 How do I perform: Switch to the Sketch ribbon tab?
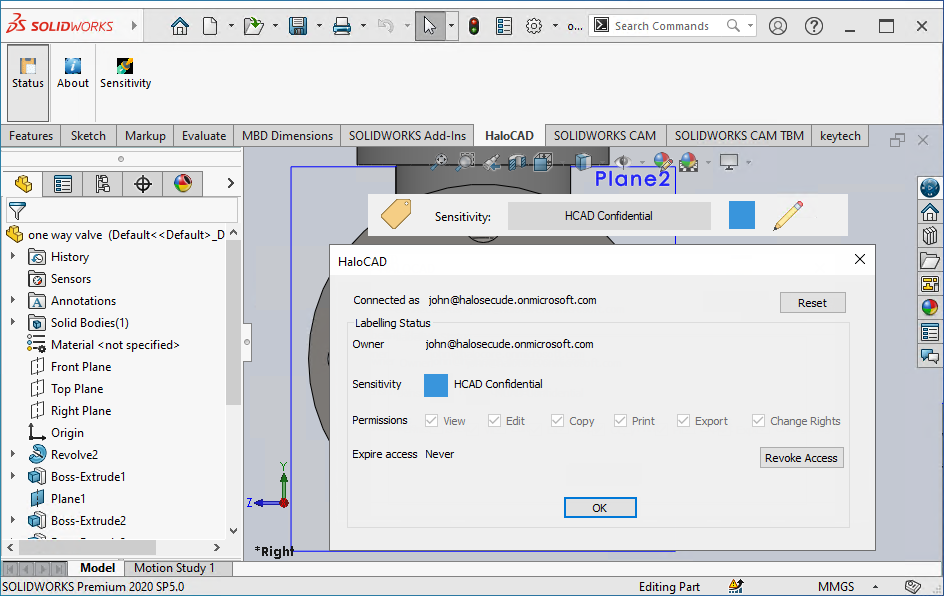88,135
